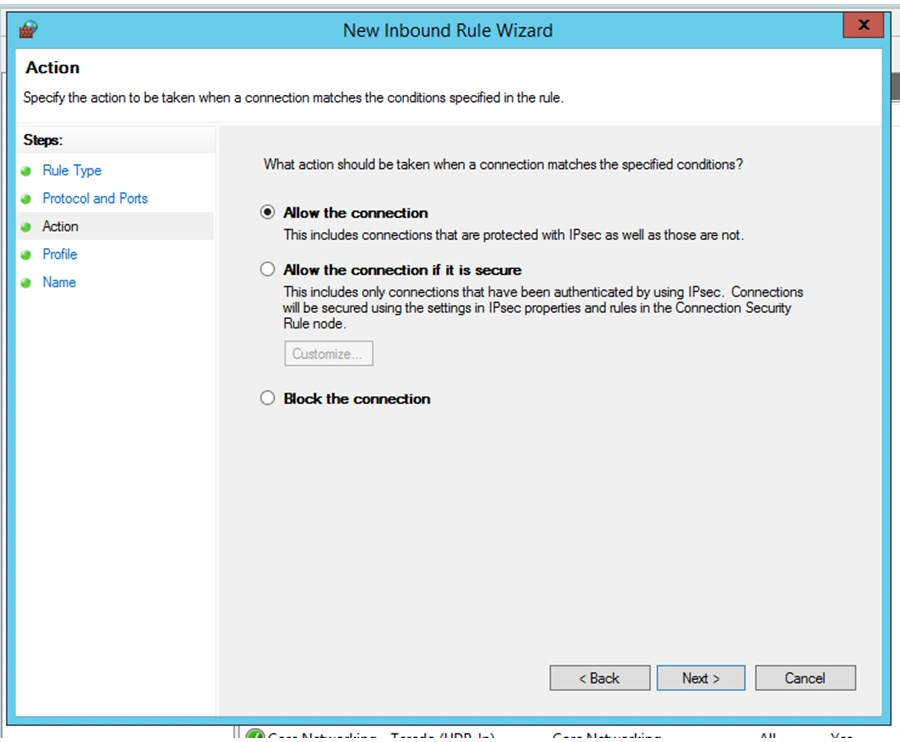Select the Action step in sidebar

point(60,227)
